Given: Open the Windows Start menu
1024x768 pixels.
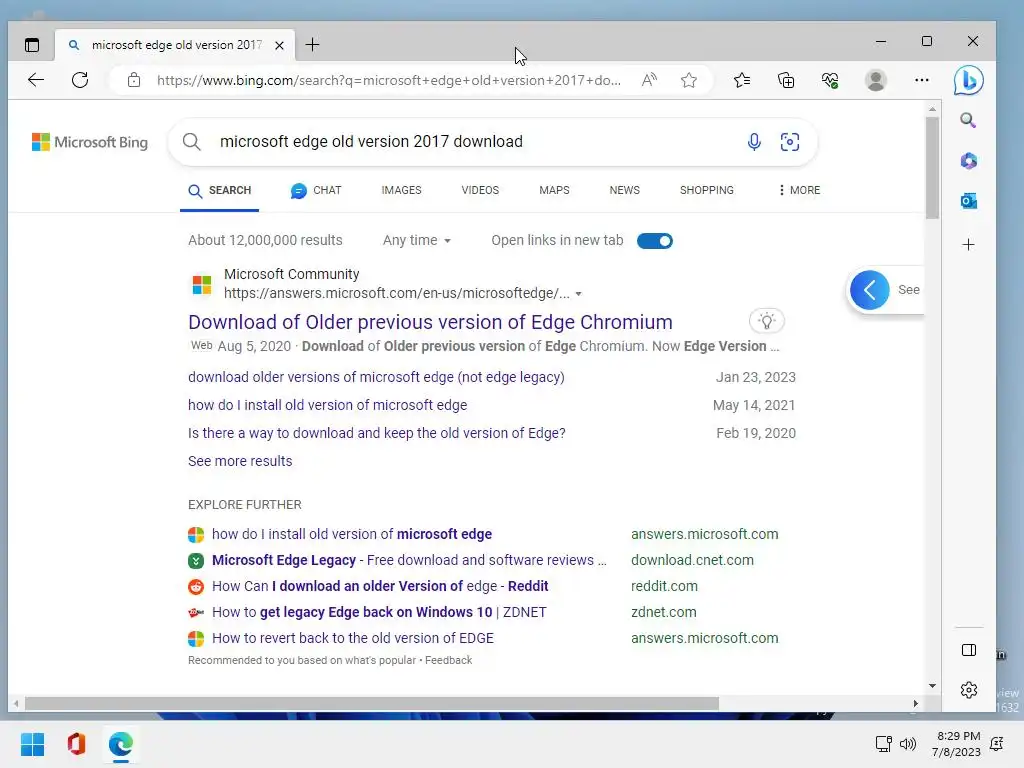Looking at the screenshot, I should tap(33, 744).
